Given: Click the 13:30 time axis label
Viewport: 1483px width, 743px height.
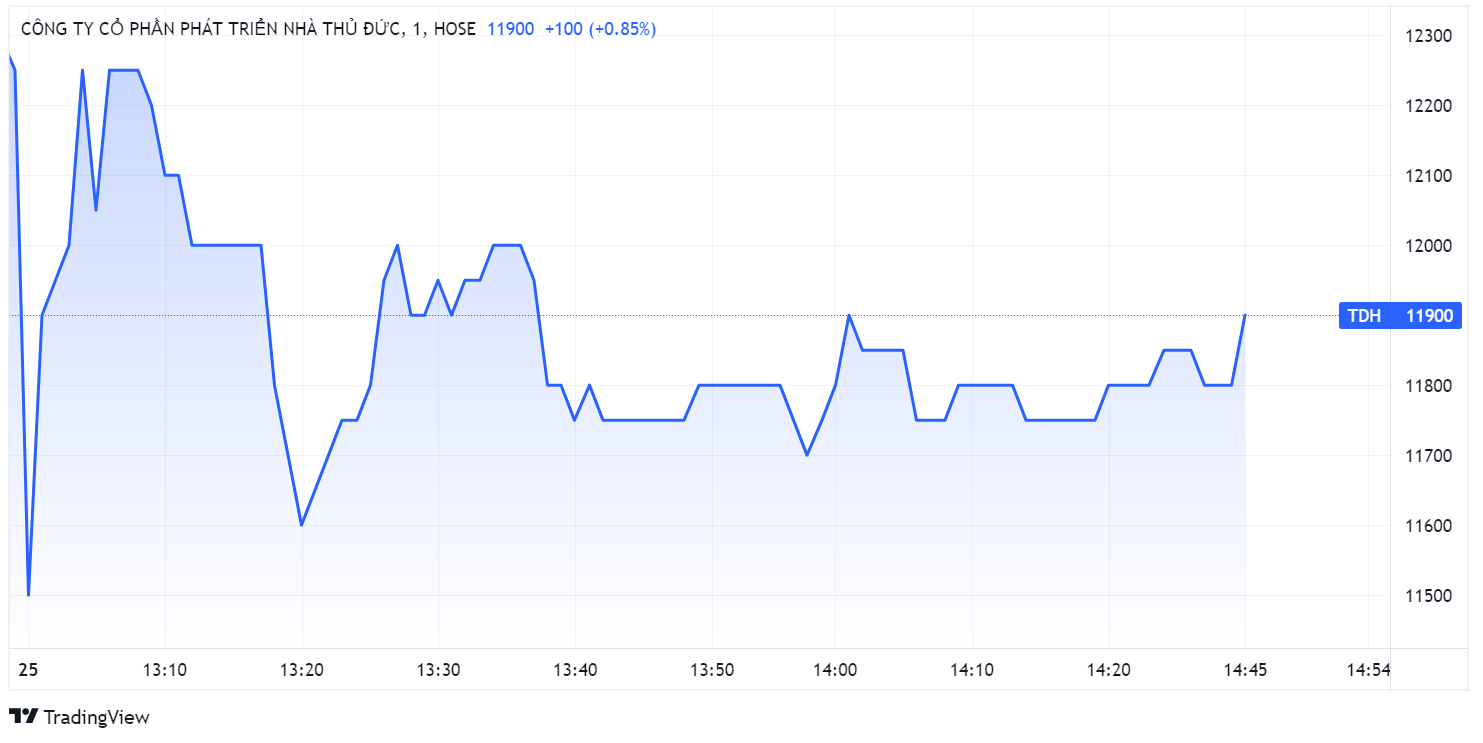Looking at the screenshot, I should click(438, 669).
